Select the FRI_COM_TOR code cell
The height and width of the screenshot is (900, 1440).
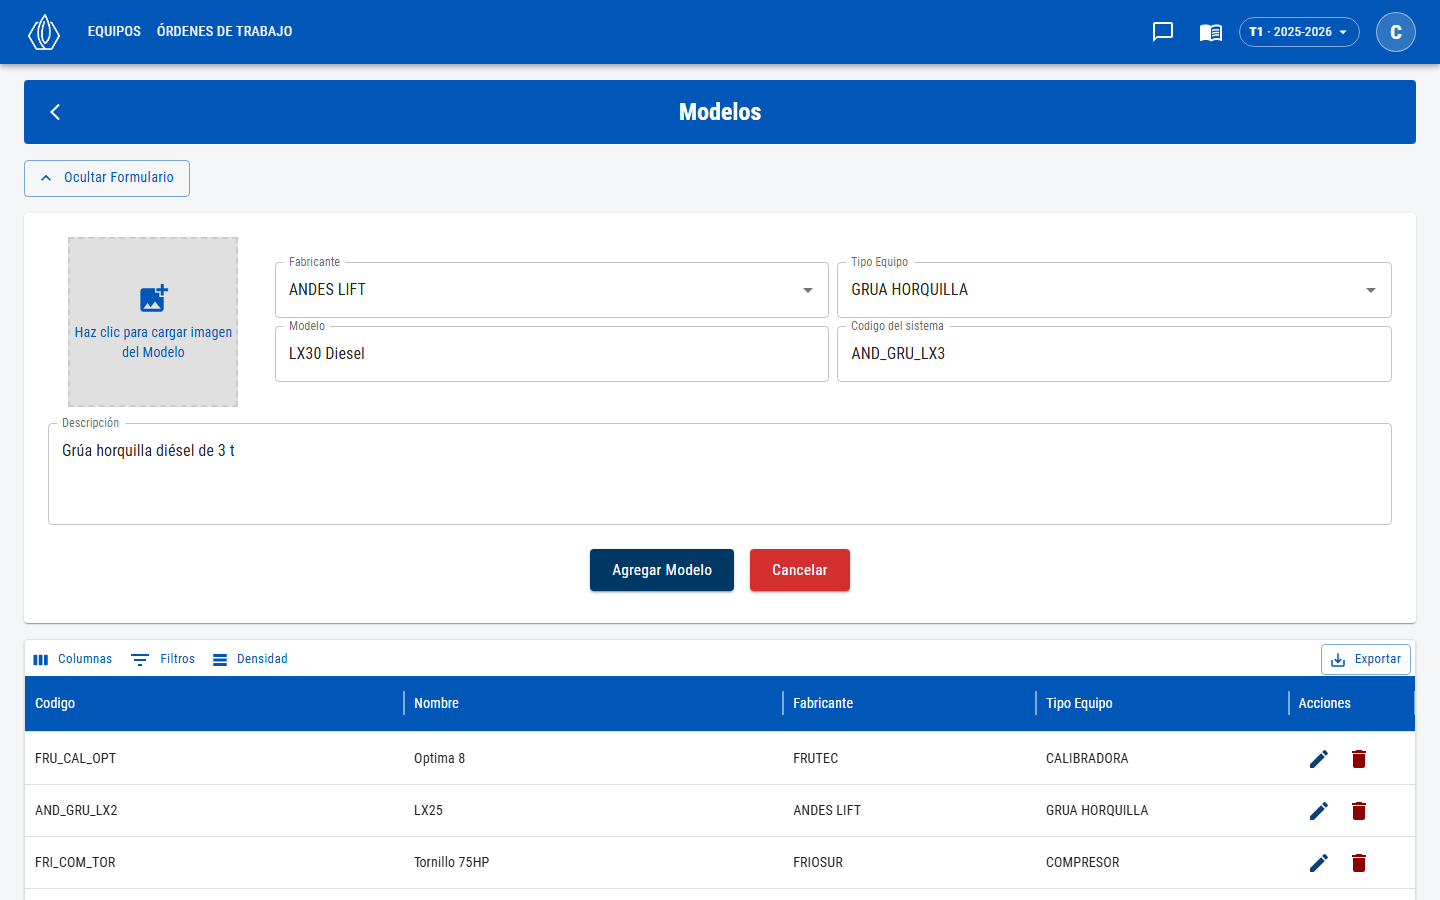point(214,863)
